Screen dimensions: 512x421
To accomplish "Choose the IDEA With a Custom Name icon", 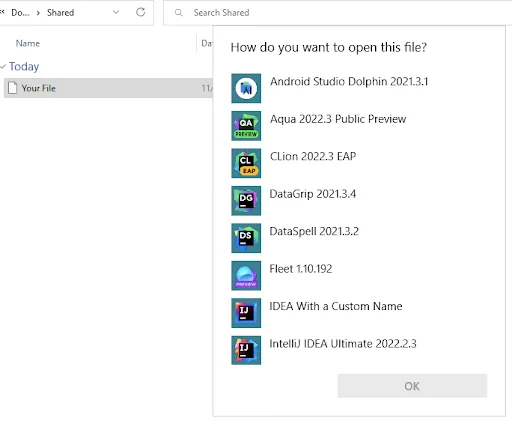I will (x=246, y=313).
